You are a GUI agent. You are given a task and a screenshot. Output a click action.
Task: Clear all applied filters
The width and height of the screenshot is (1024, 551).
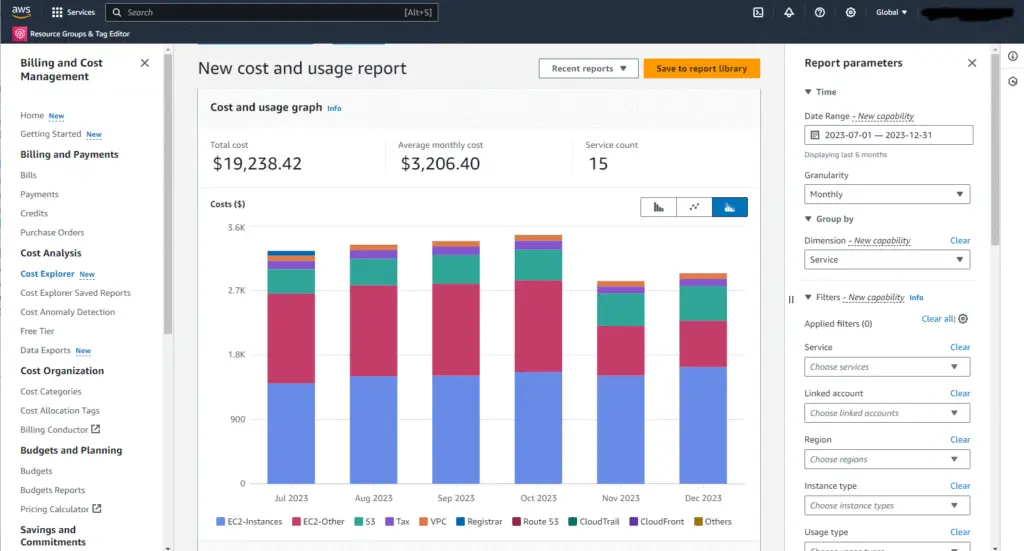938,319
